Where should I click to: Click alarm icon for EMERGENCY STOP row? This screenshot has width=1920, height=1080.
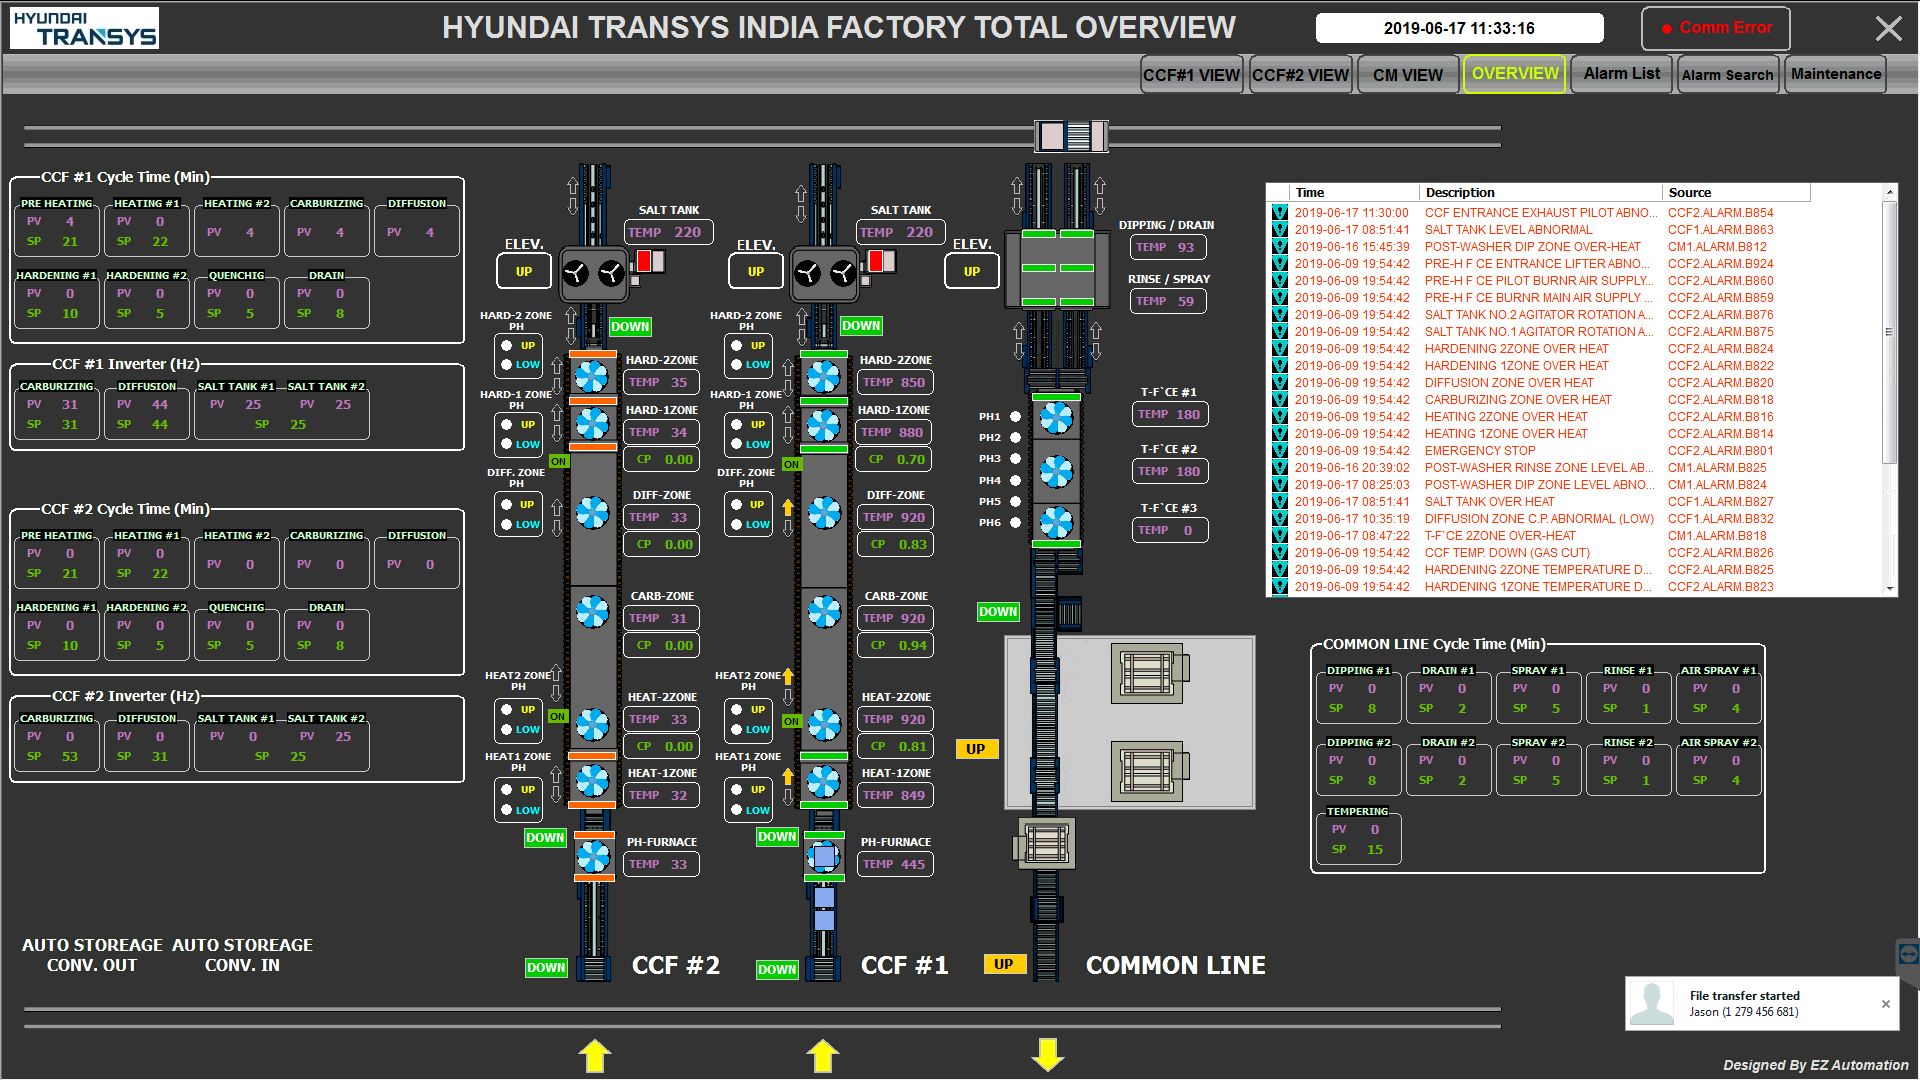tap(1279, 451)
